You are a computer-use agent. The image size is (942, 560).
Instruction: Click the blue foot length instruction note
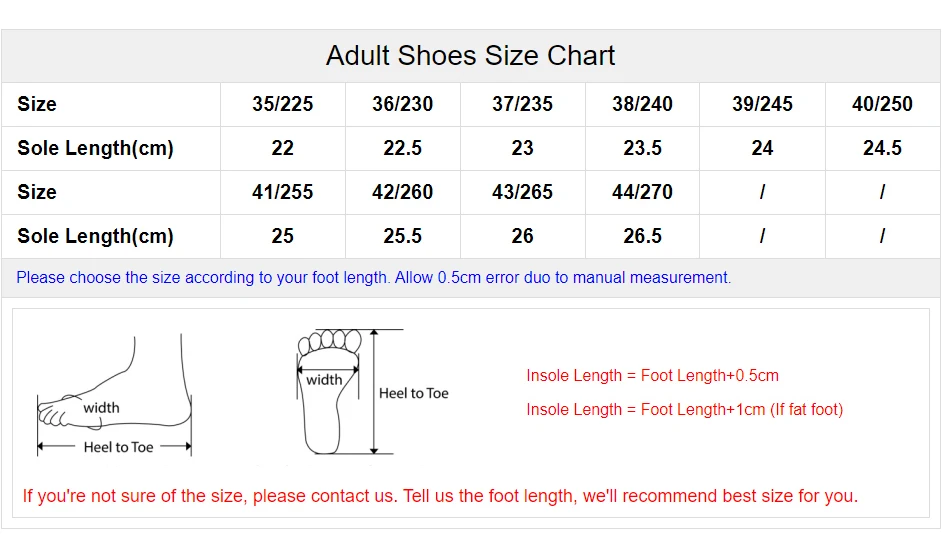coord(374,278)
